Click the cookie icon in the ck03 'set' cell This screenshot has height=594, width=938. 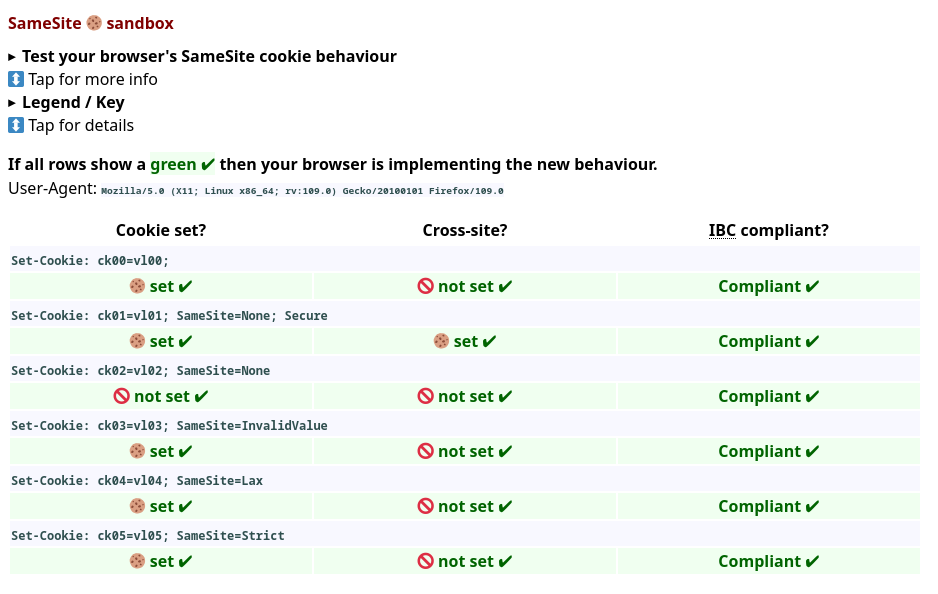137,450
